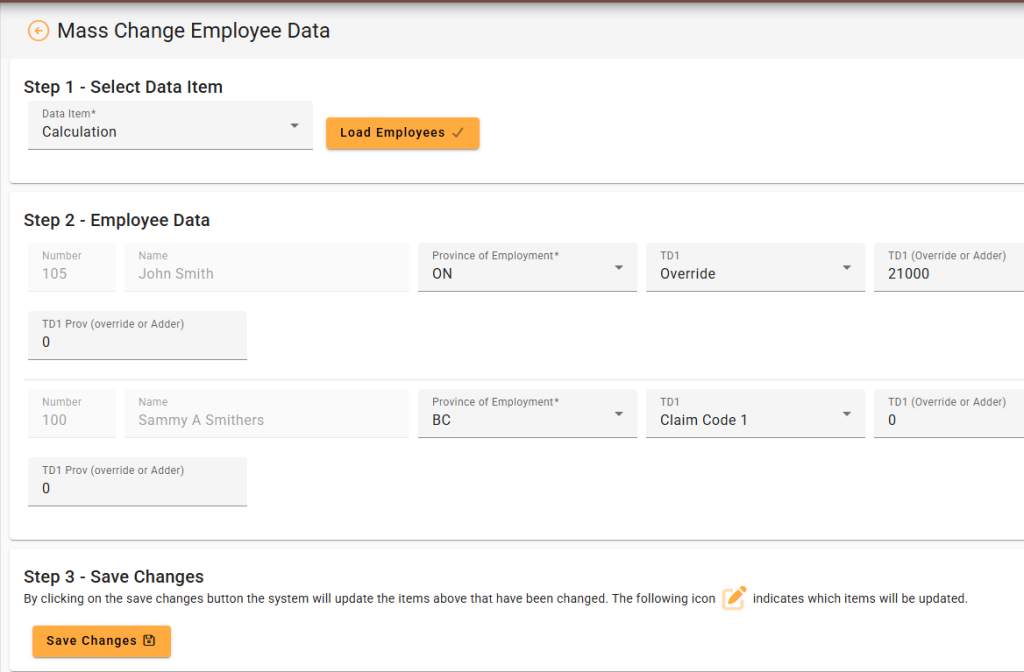Click the Step 1 - Select Data Item heading
The height and width of the screenshot is (672, 1024).
[x=123, y=87]
